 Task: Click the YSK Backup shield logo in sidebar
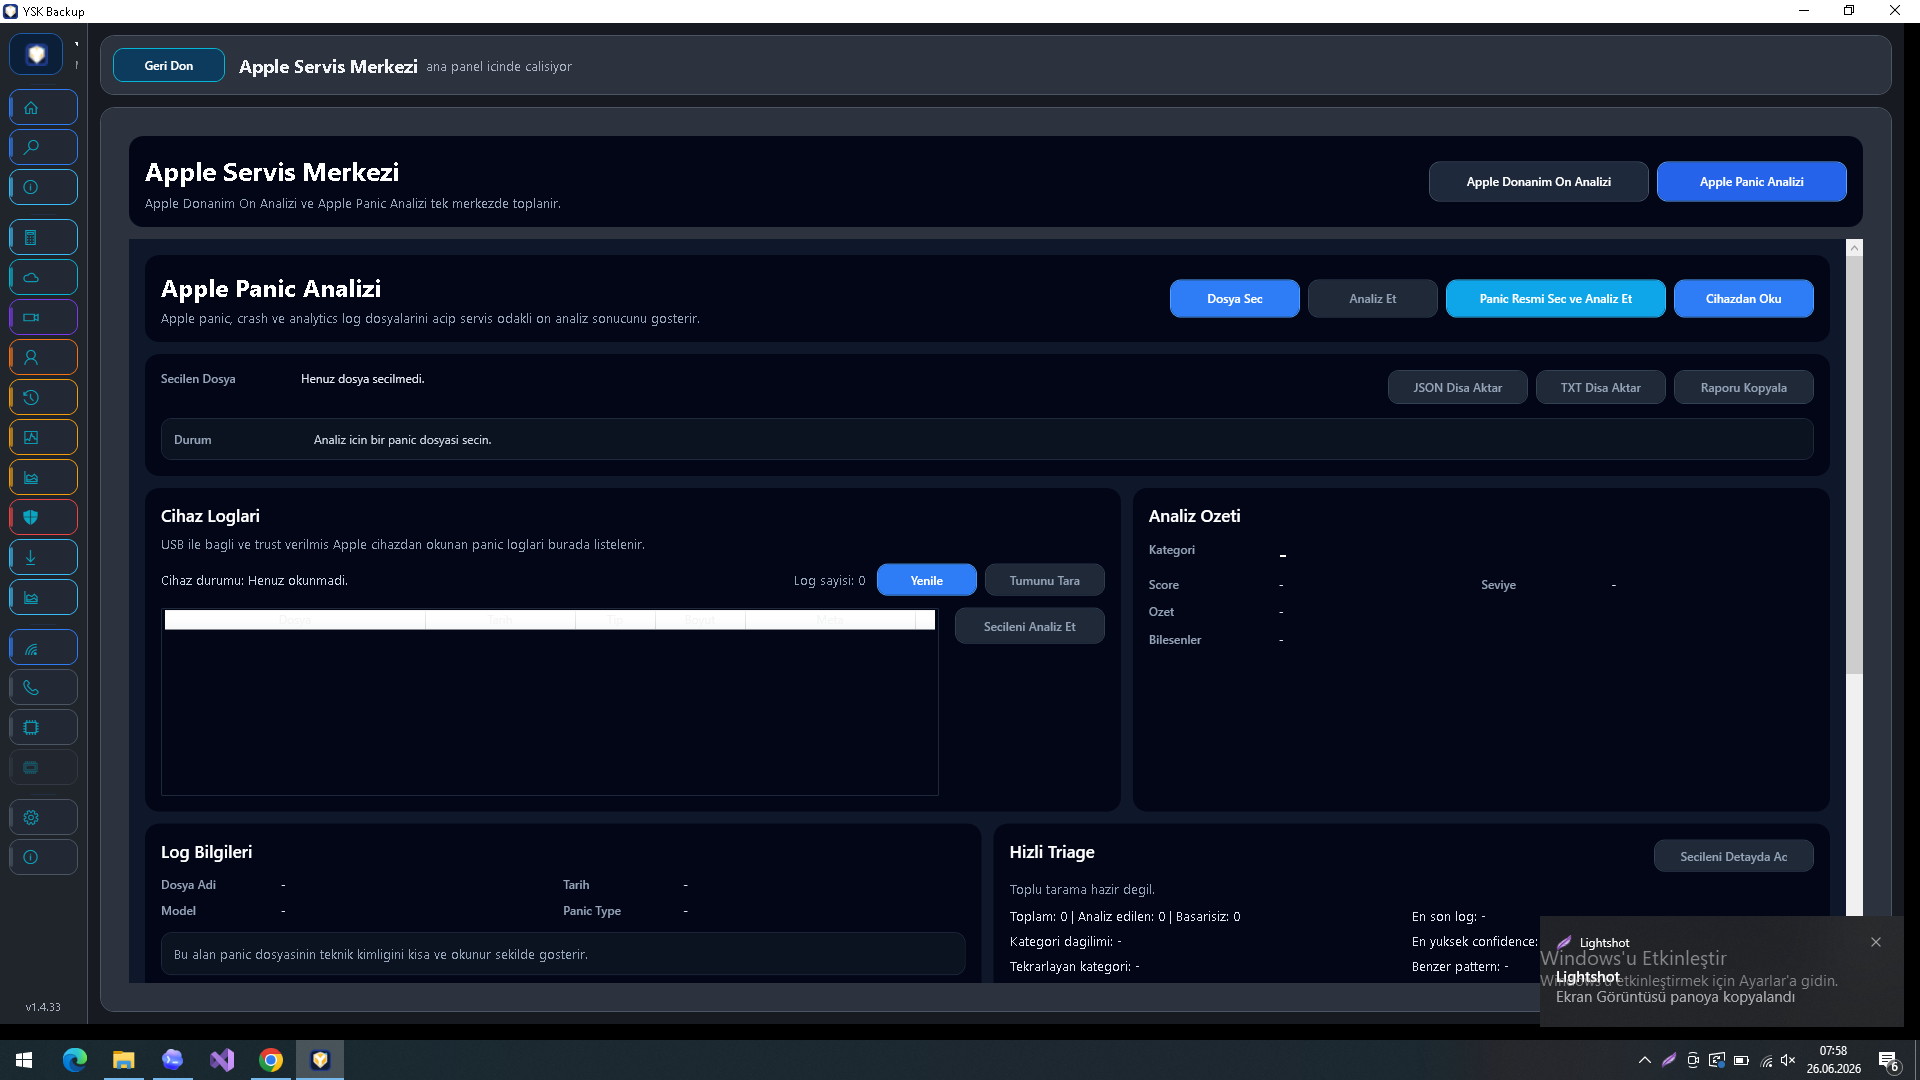36,54
